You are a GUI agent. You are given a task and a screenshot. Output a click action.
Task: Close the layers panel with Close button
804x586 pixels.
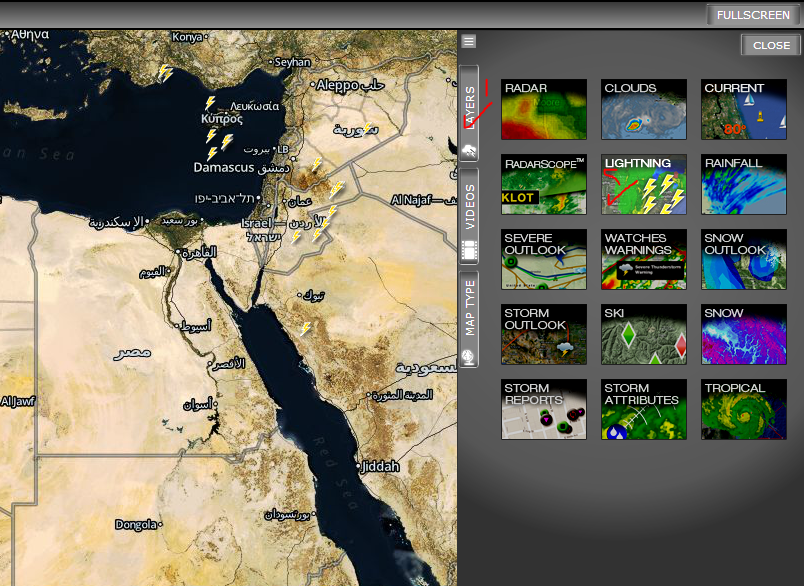(x=771, y=45)
